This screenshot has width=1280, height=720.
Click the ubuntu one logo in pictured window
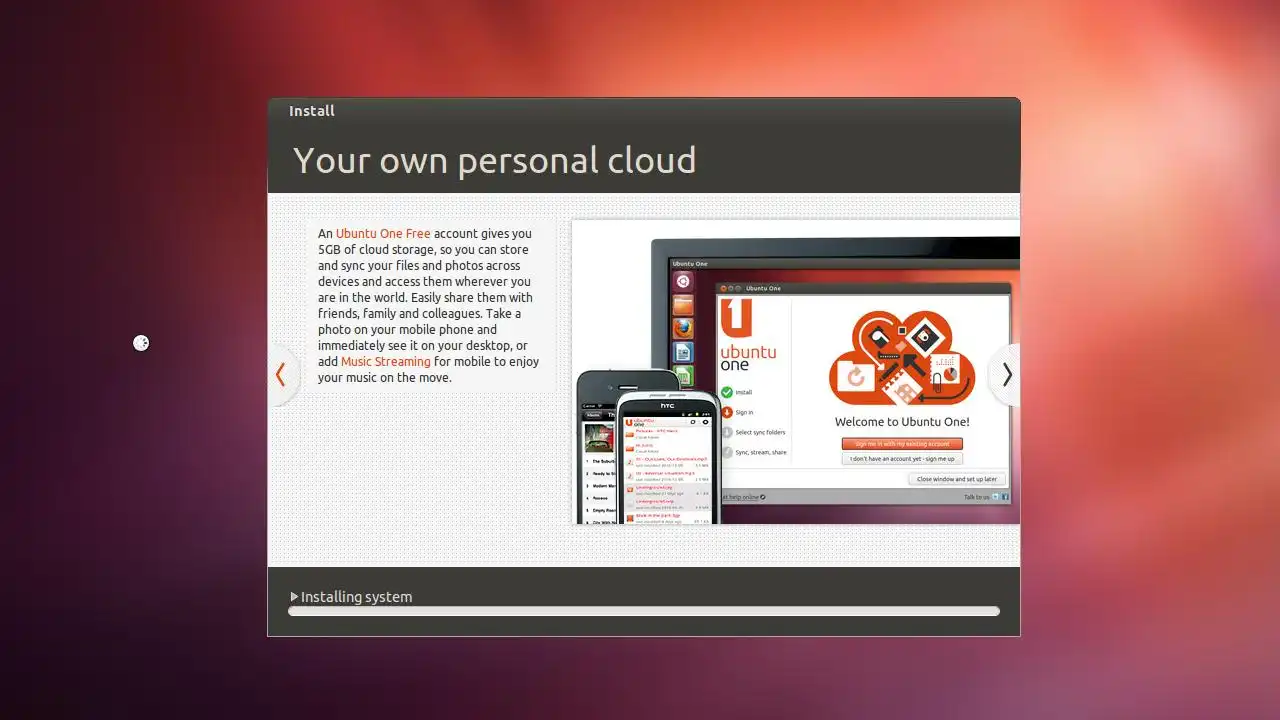click(747, 335)
